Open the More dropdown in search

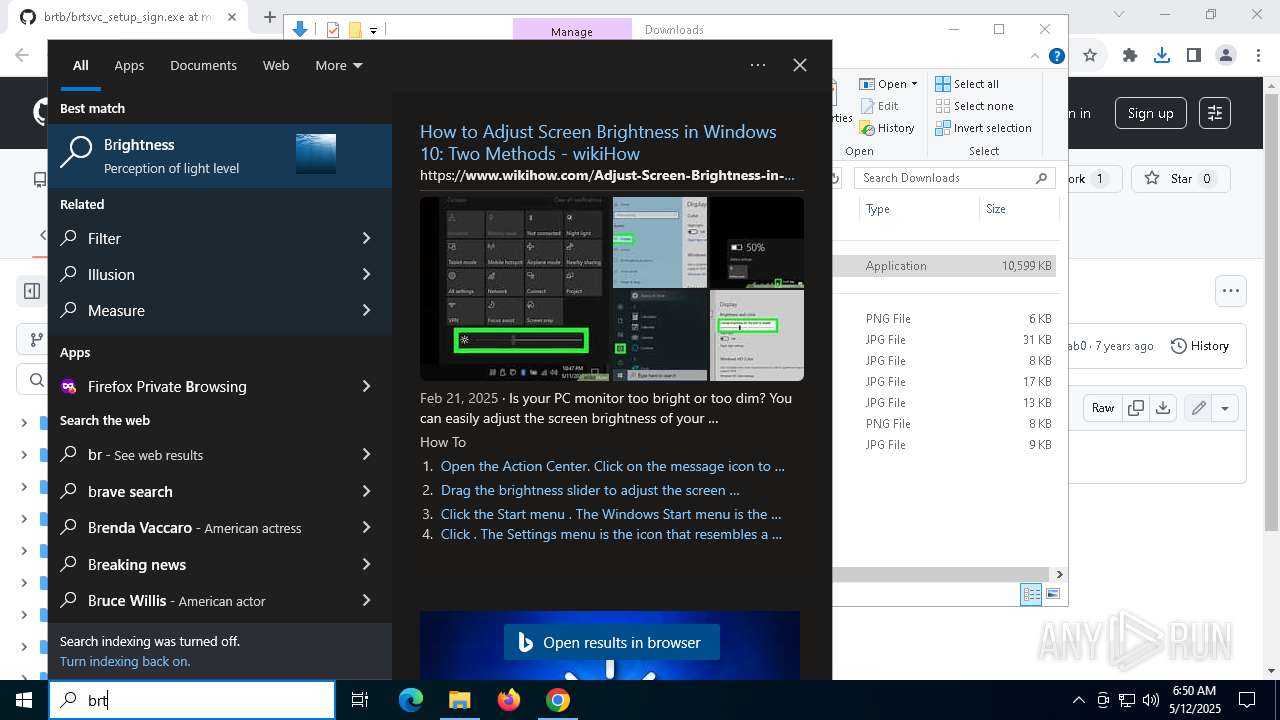[x=339, y=65]
